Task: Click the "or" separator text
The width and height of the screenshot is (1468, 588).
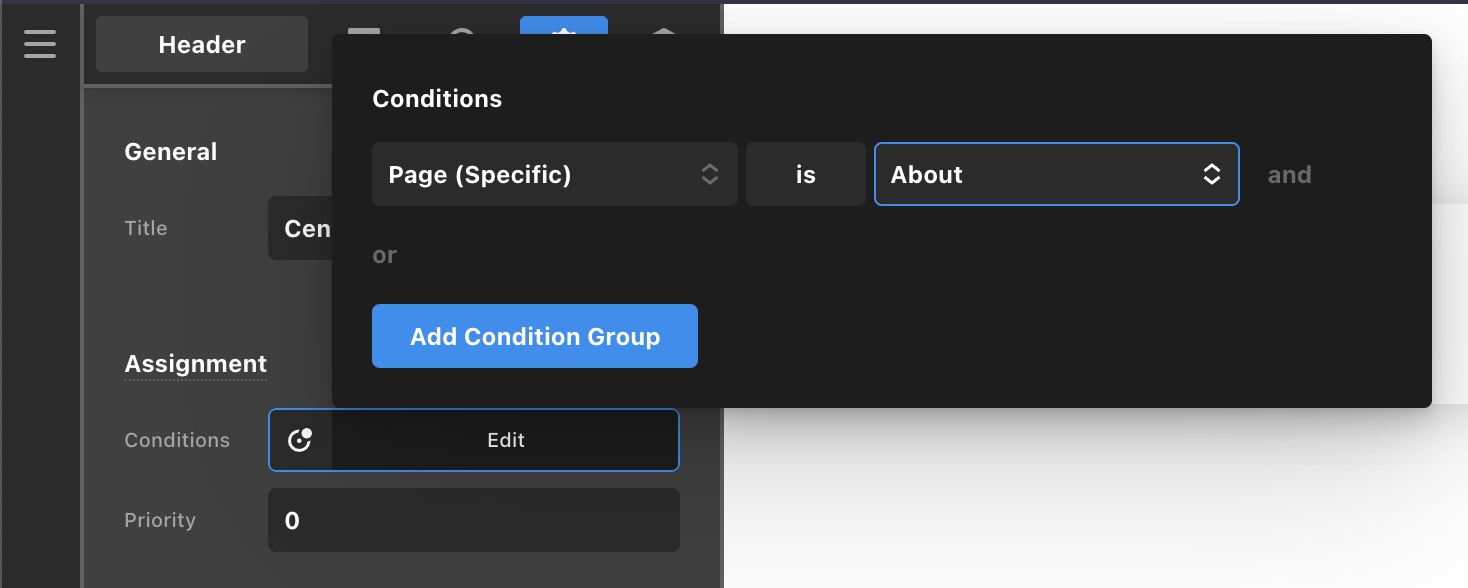Action: coord(384,255)
